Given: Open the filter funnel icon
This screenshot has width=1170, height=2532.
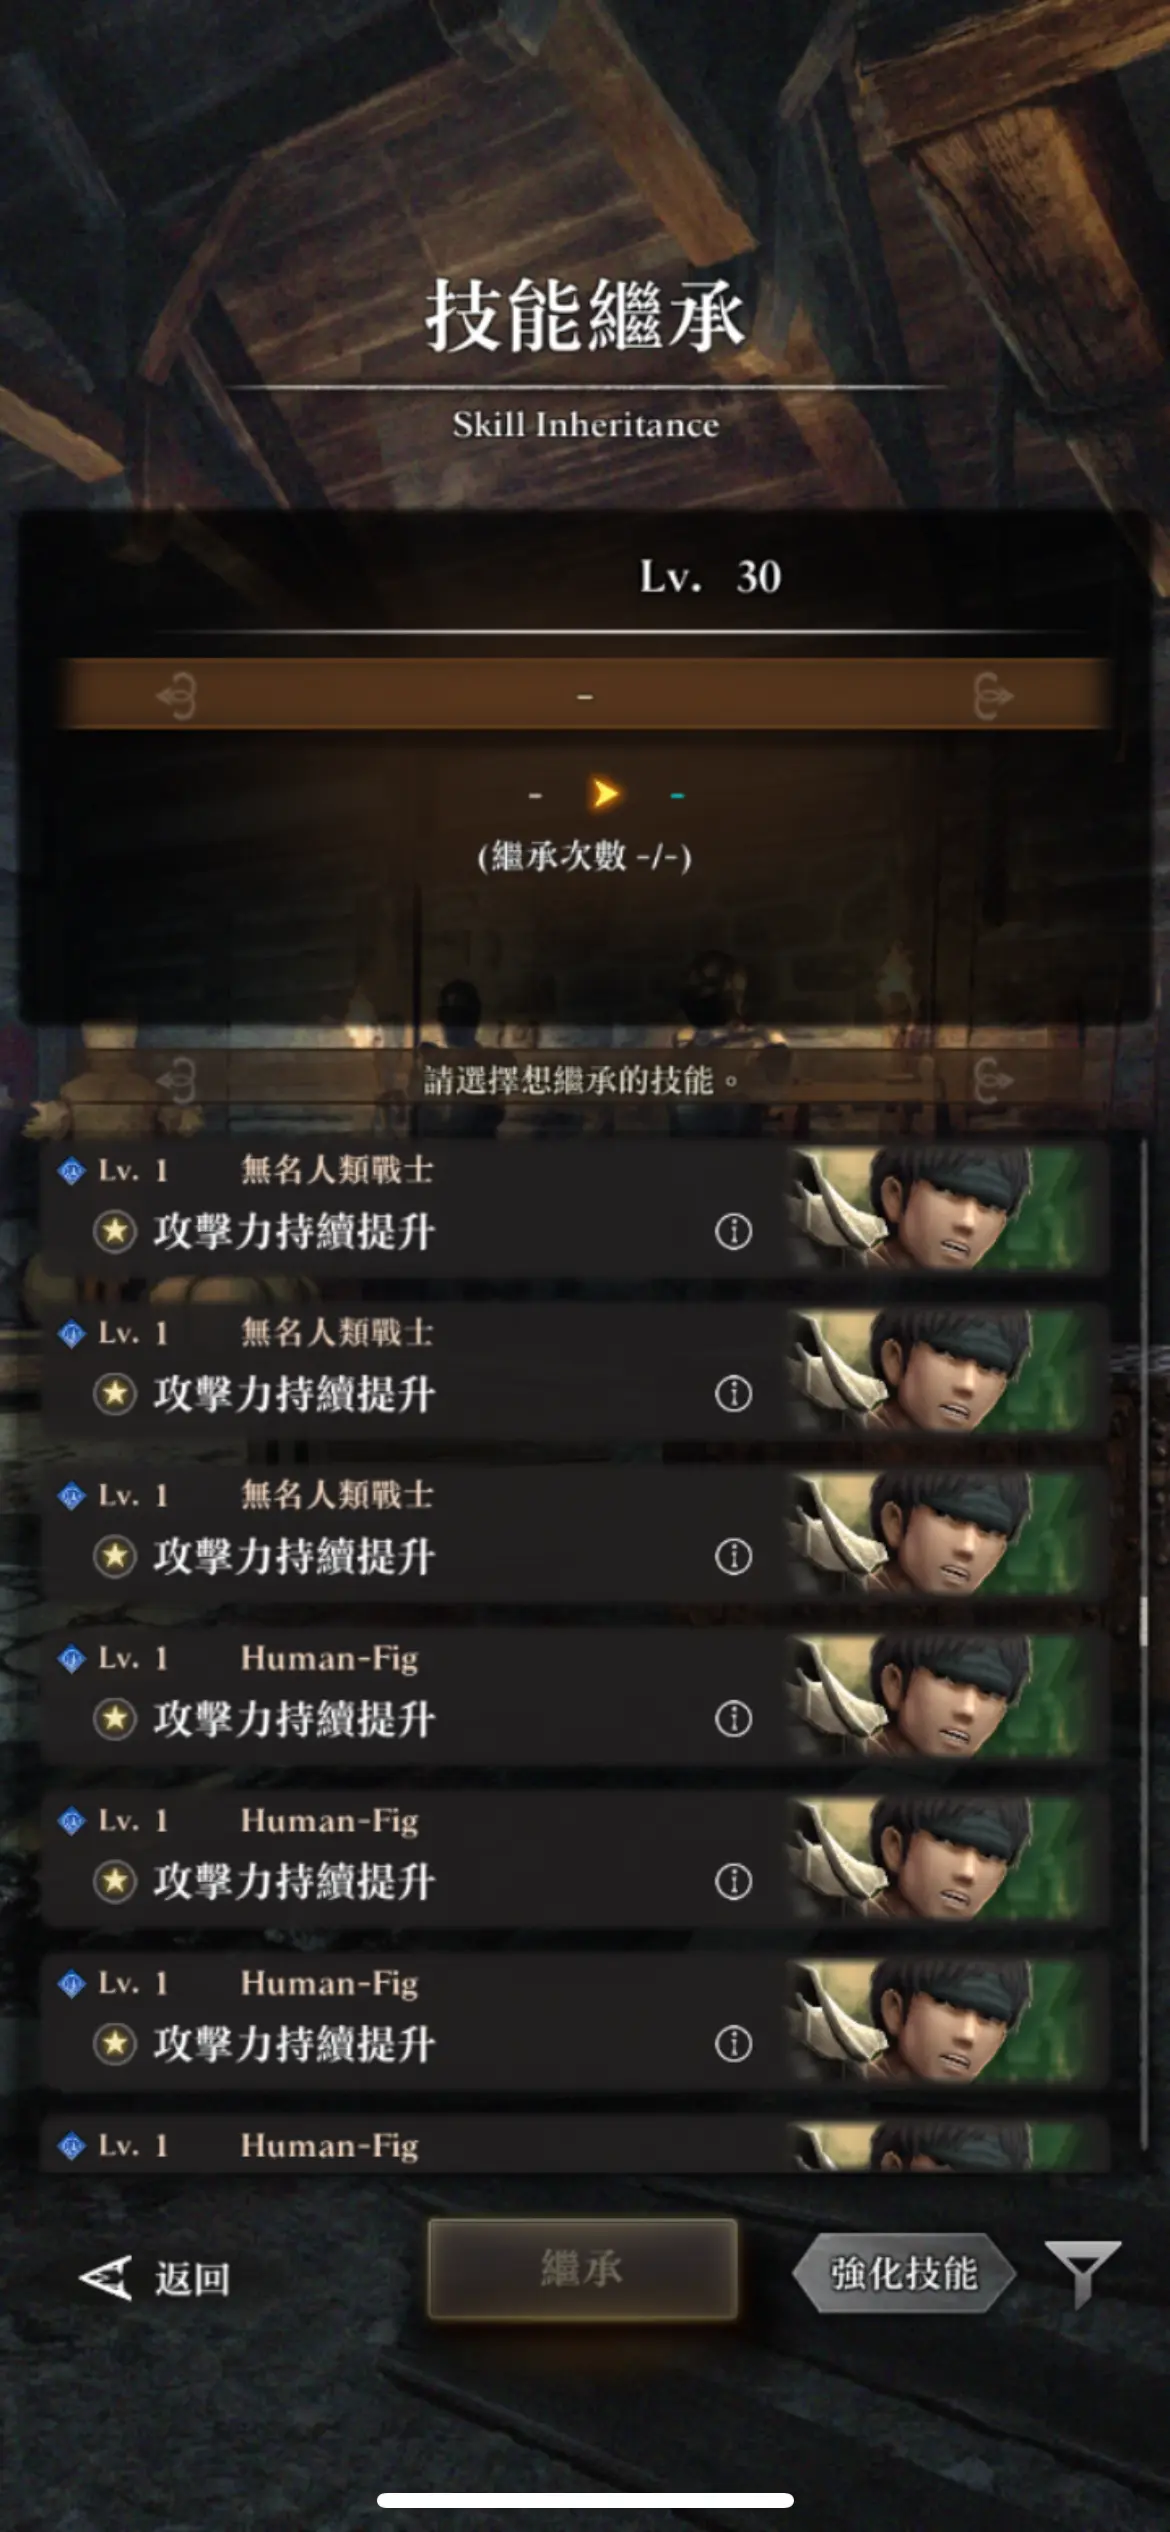Looking at the screenshot, I should tap(1082, 2275).
